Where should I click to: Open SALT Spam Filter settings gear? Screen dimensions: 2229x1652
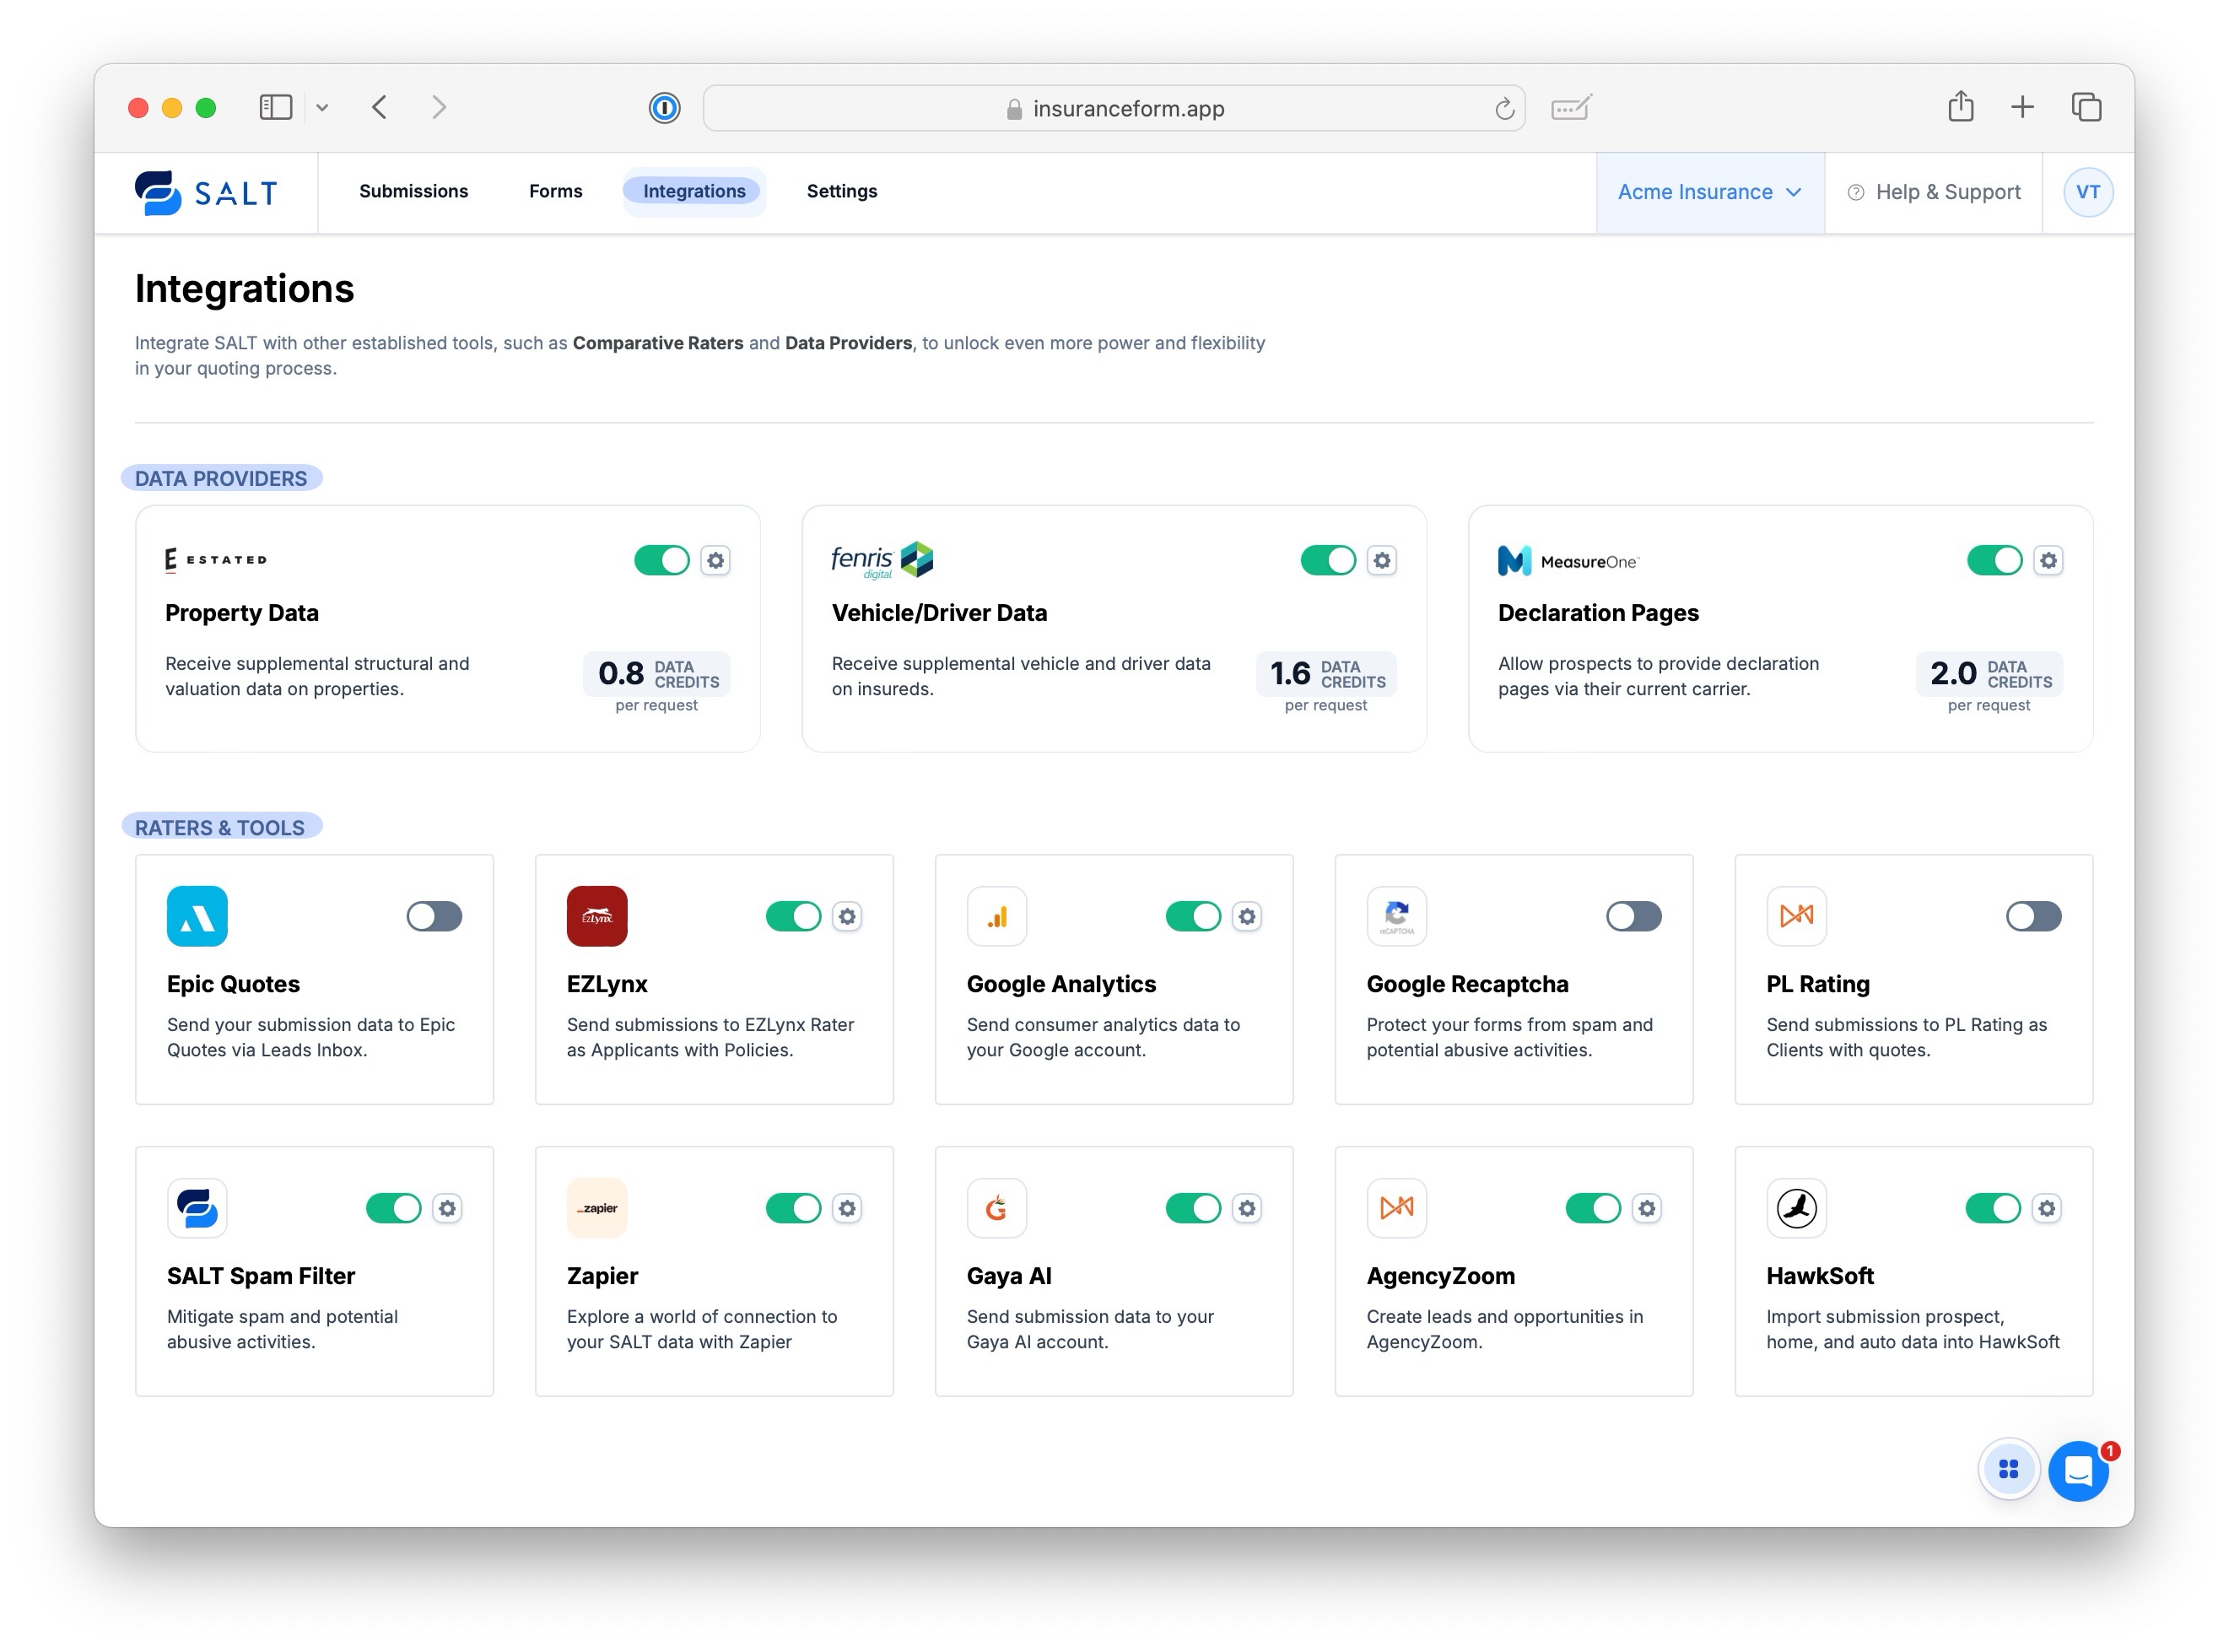[447, 1209]
